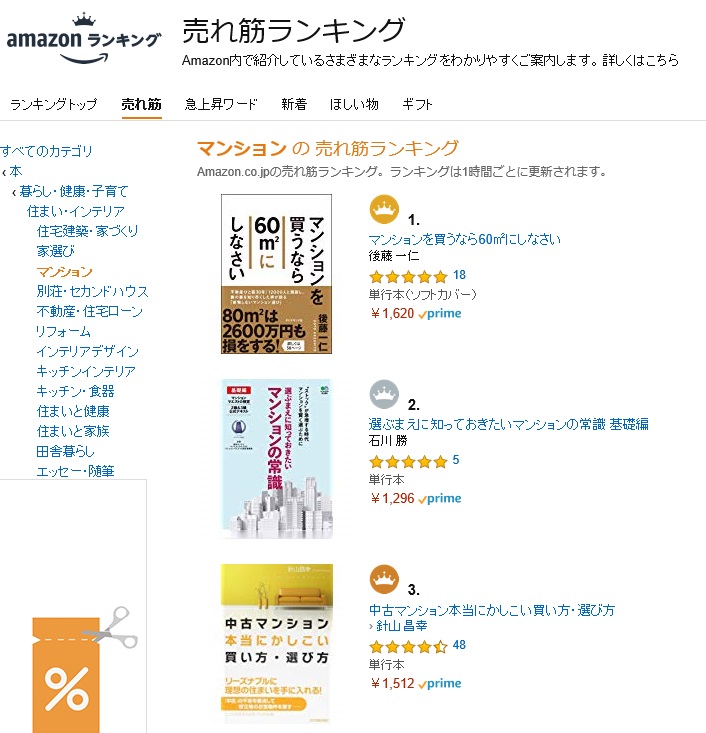Click the silver crown rank 2 badge
This screenshot has width=706, height=733.
point(384,394)
